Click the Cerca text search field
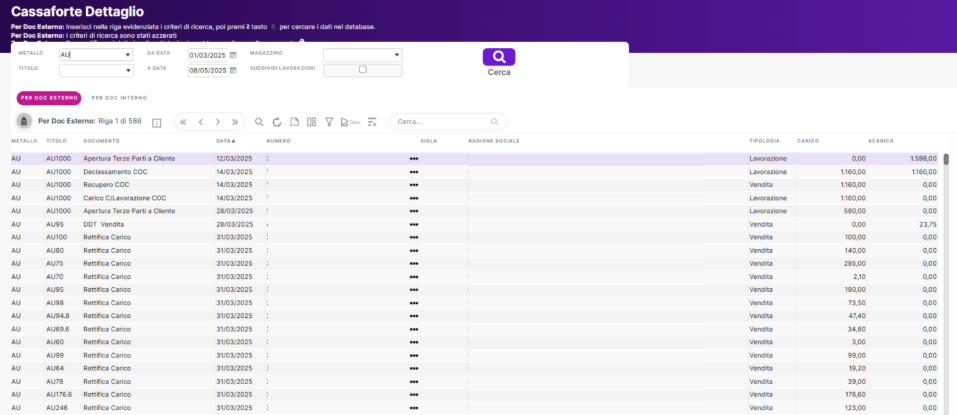The width and height of the screenshot is (957, 415). pyautogui.click(x=440, y=122)
